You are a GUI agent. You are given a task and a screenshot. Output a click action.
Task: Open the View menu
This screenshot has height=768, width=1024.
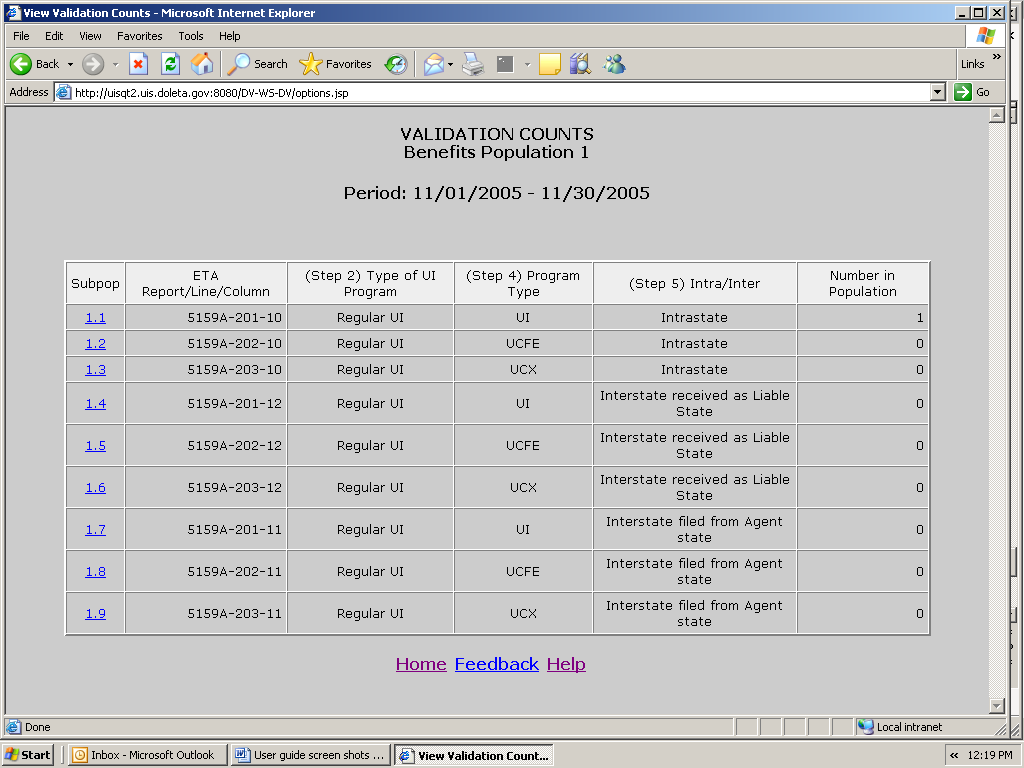[x=90, y=36]
